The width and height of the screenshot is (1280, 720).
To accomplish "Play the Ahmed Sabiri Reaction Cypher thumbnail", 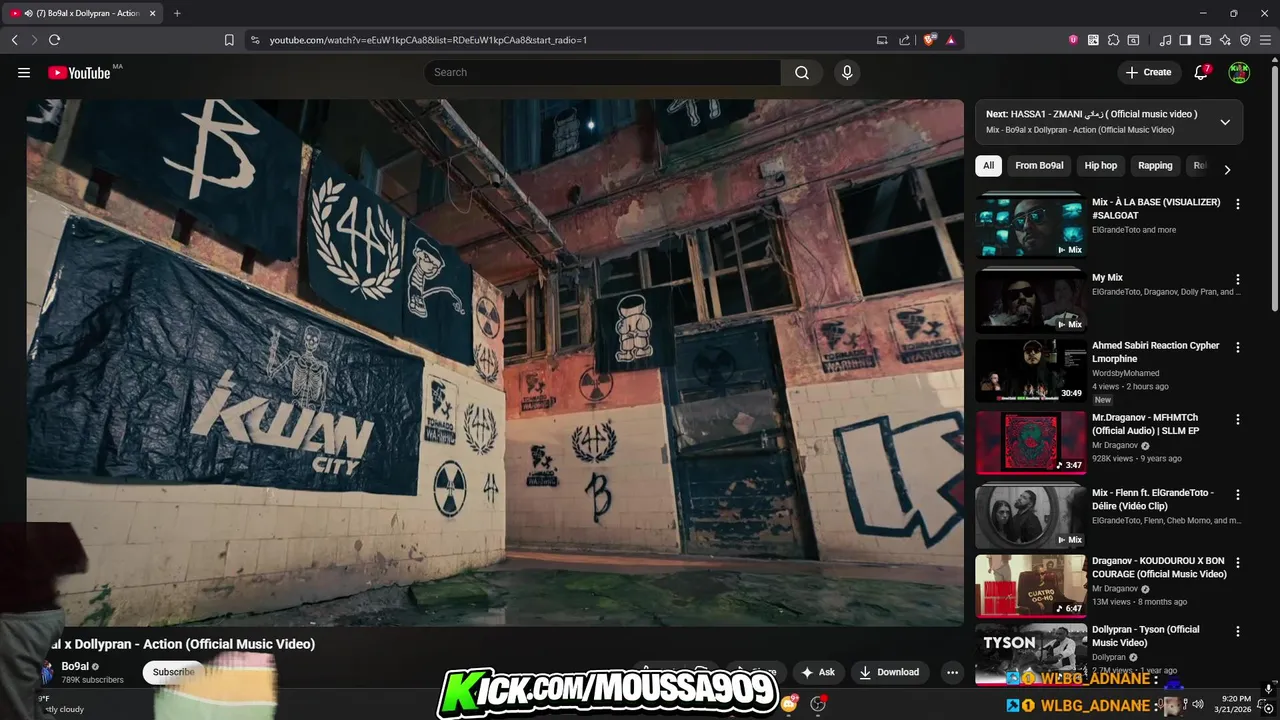I will click(1030, 371).
